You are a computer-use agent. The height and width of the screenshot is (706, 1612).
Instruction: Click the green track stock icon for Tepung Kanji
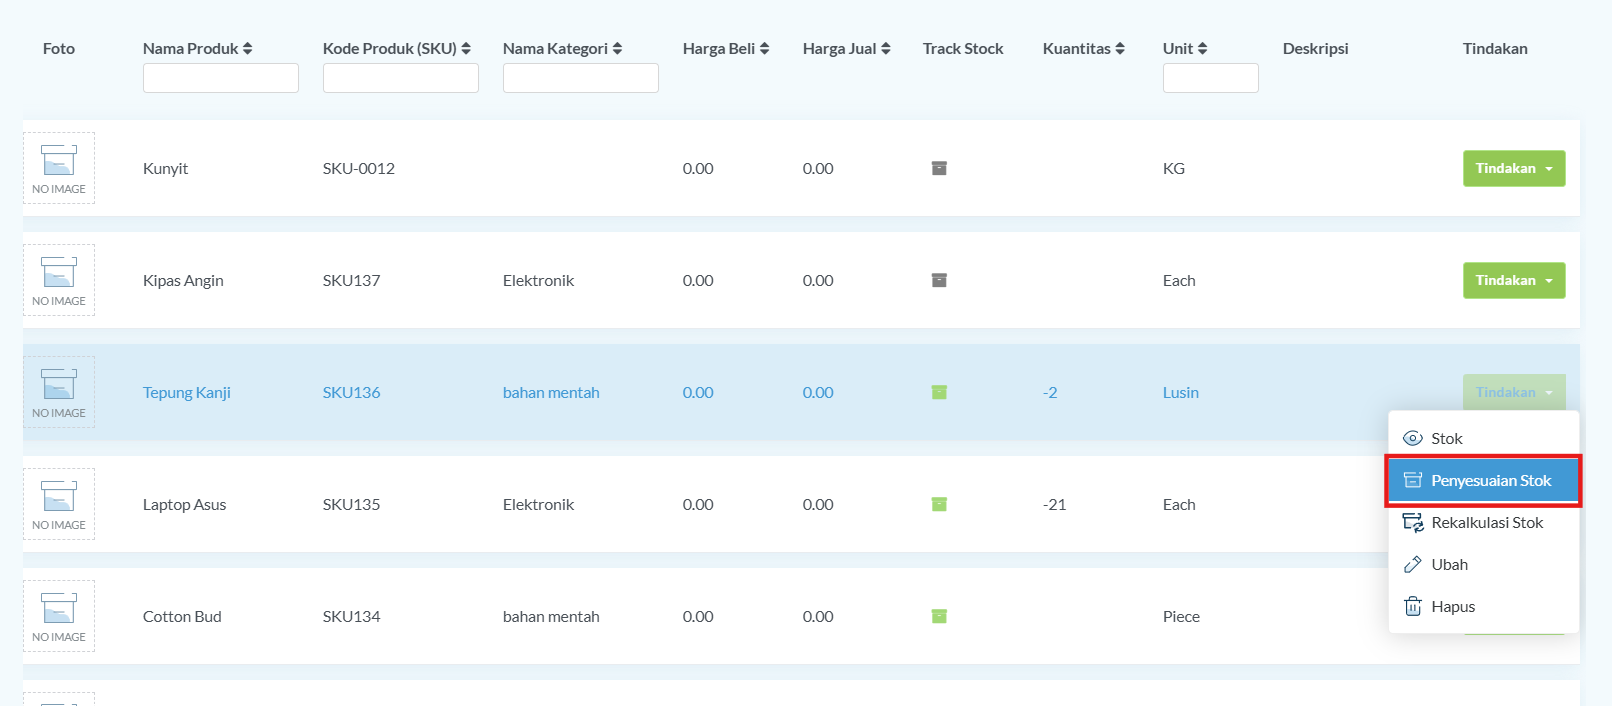(939, 392)
